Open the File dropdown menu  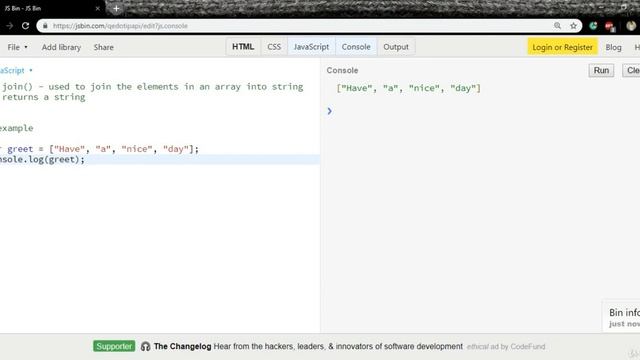point(17,47)
